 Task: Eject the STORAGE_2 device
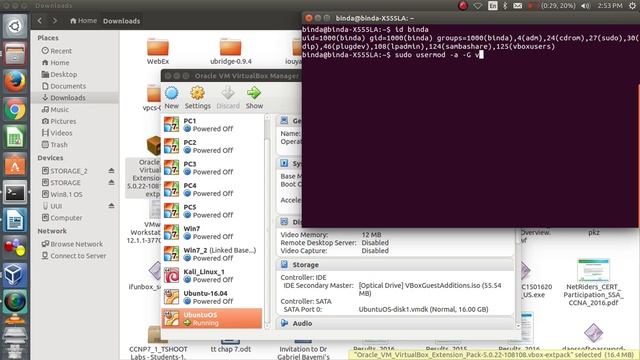coord(111,171)
